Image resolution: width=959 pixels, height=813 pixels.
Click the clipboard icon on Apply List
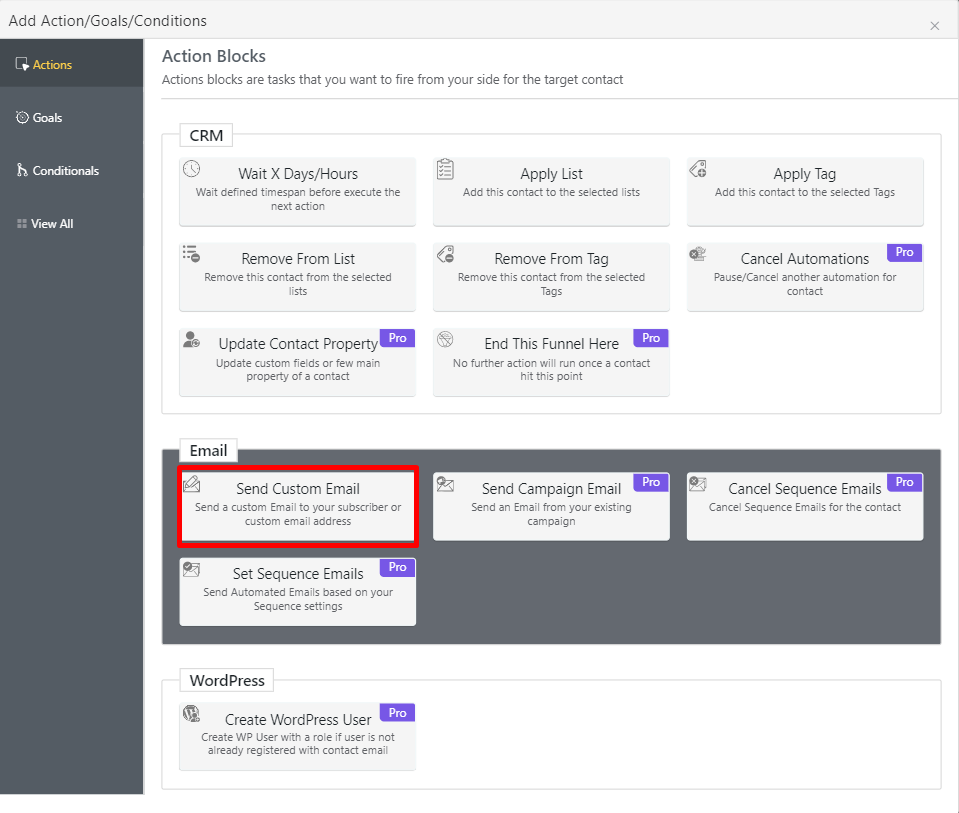coord(446,169)
